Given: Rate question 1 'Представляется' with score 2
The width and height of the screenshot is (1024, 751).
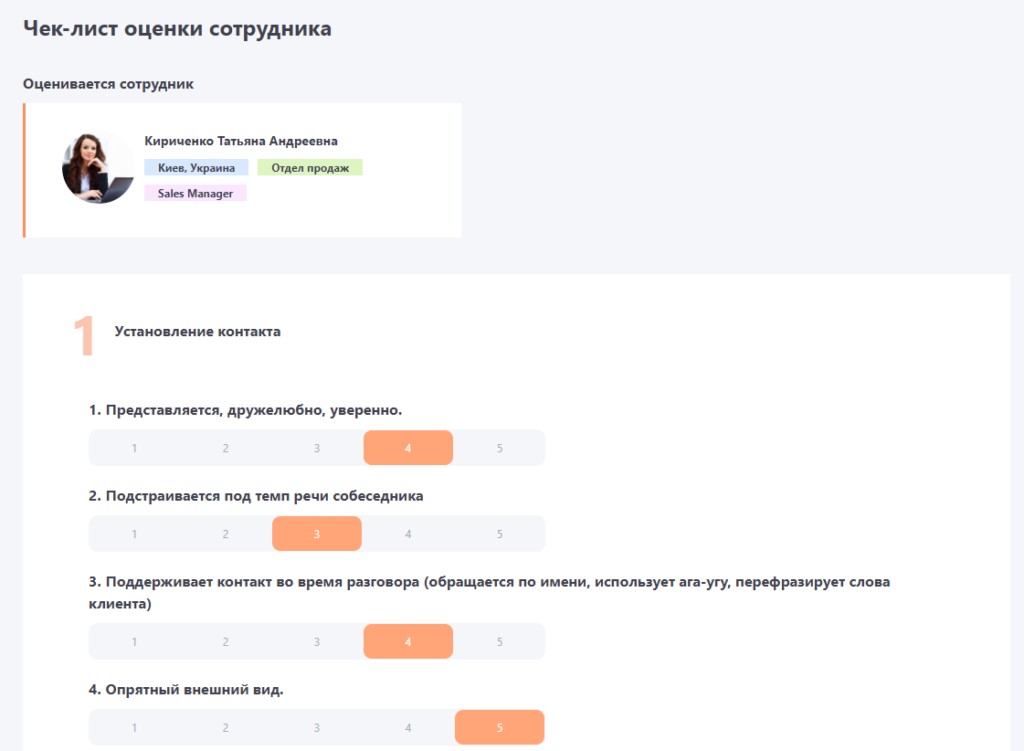Looking at the screenshot, I should pos(225,448).
